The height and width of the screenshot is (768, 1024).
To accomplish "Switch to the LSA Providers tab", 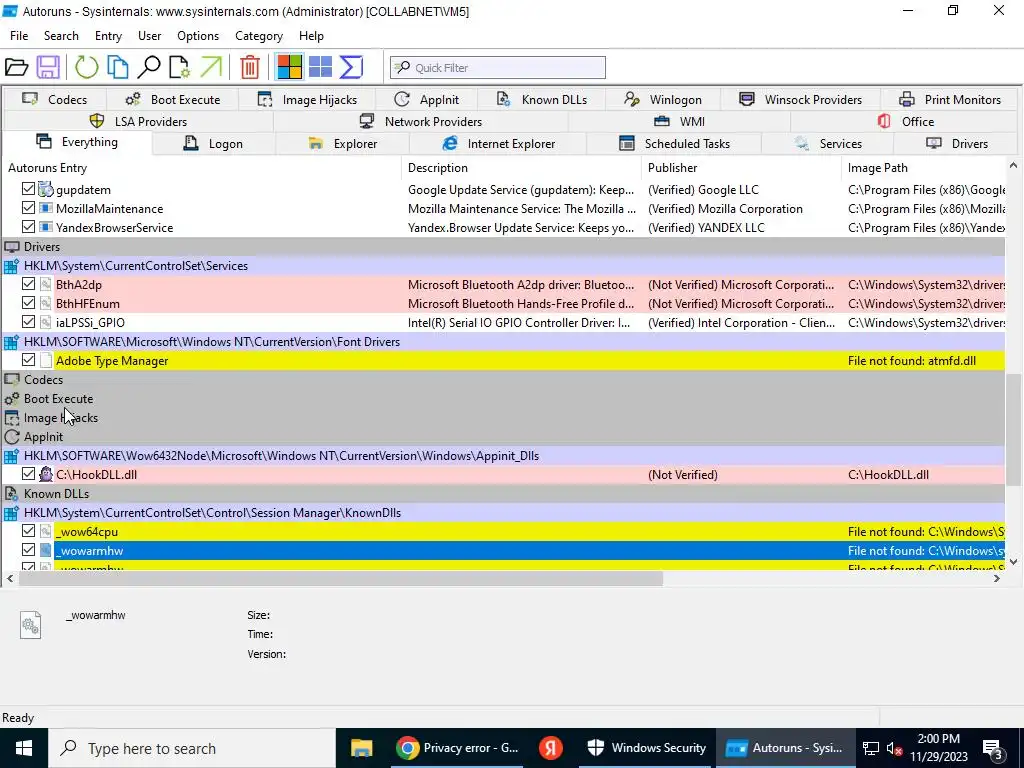I will 138,121.
